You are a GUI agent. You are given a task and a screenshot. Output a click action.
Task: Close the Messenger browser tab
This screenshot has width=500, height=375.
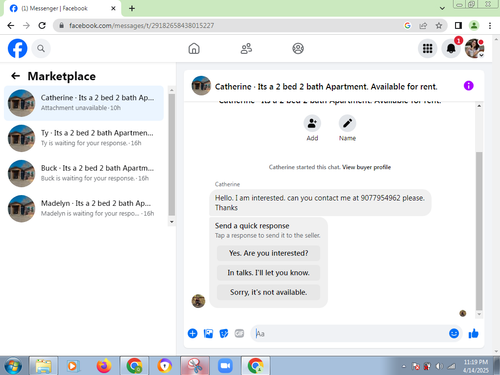[x=113, y=8]
